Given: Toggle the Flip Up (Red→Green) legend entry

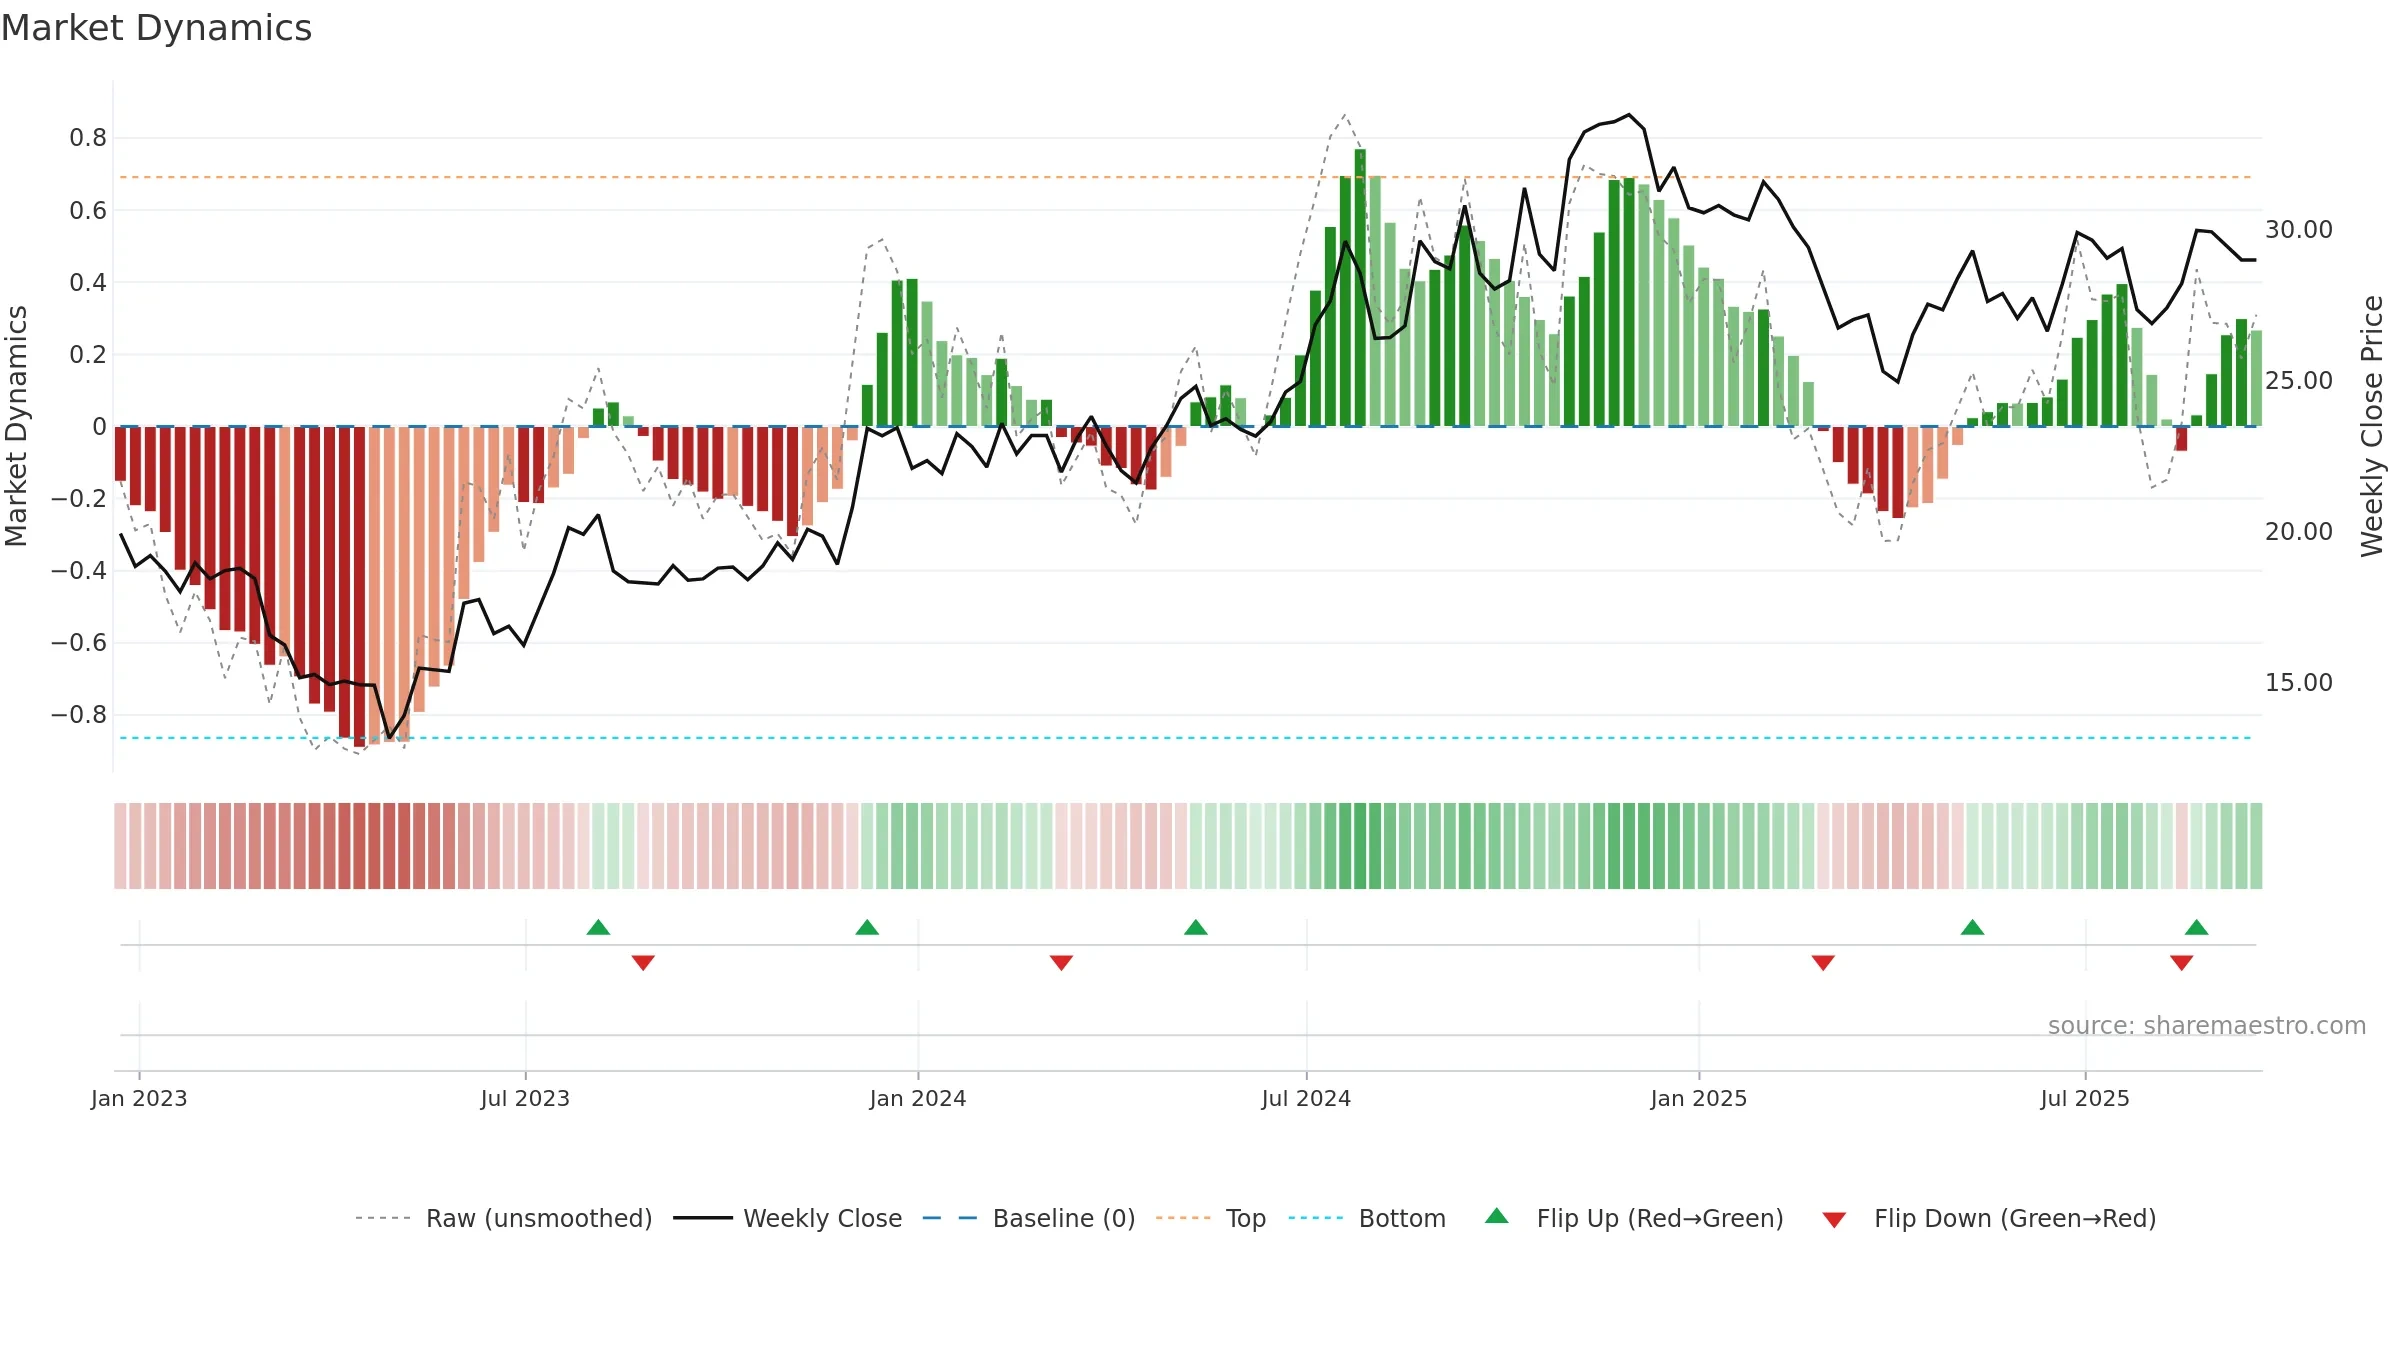Looking at the screenshot, I should (1634, 1218).
